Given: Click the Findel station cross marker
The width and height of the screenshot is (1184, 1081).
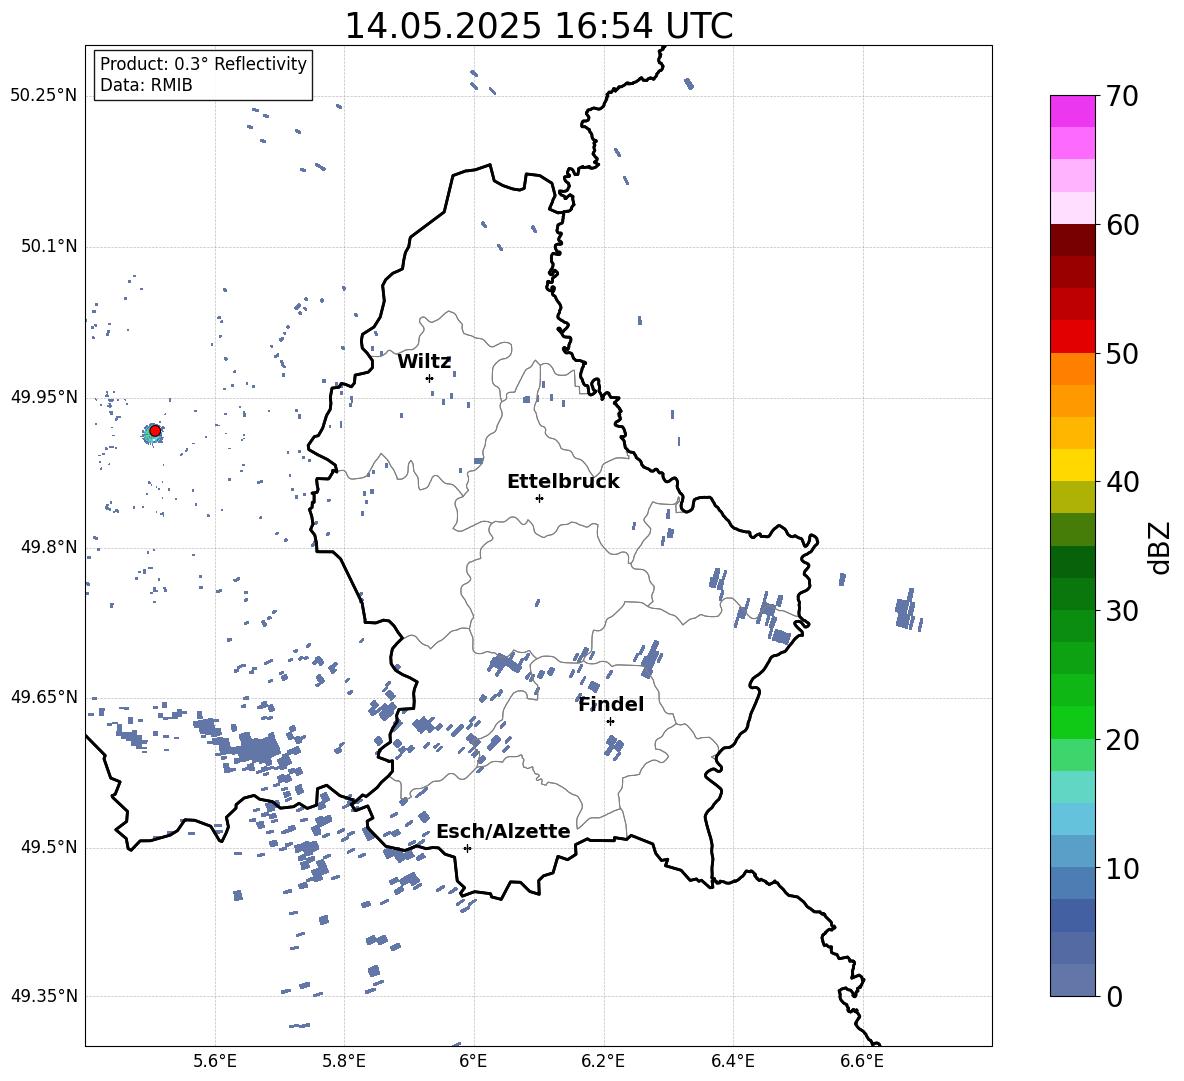Looking at the screenshot, I should coord(610,721).
